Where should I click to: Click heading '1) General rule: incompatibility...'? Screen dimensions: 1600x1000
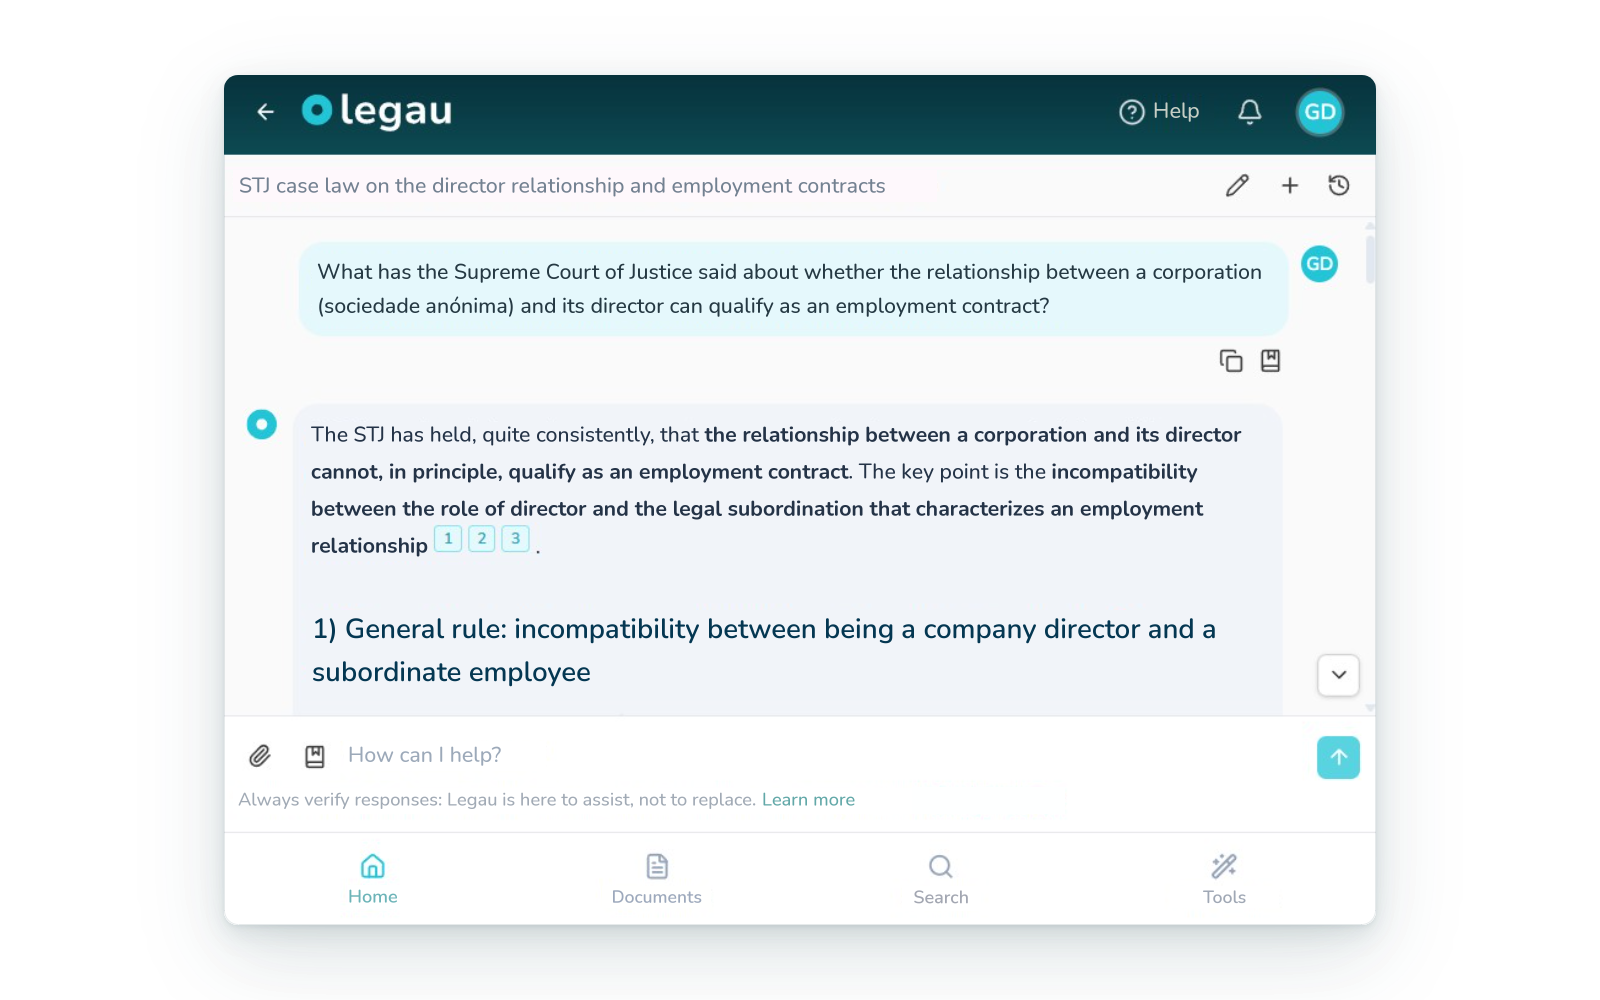764,650
